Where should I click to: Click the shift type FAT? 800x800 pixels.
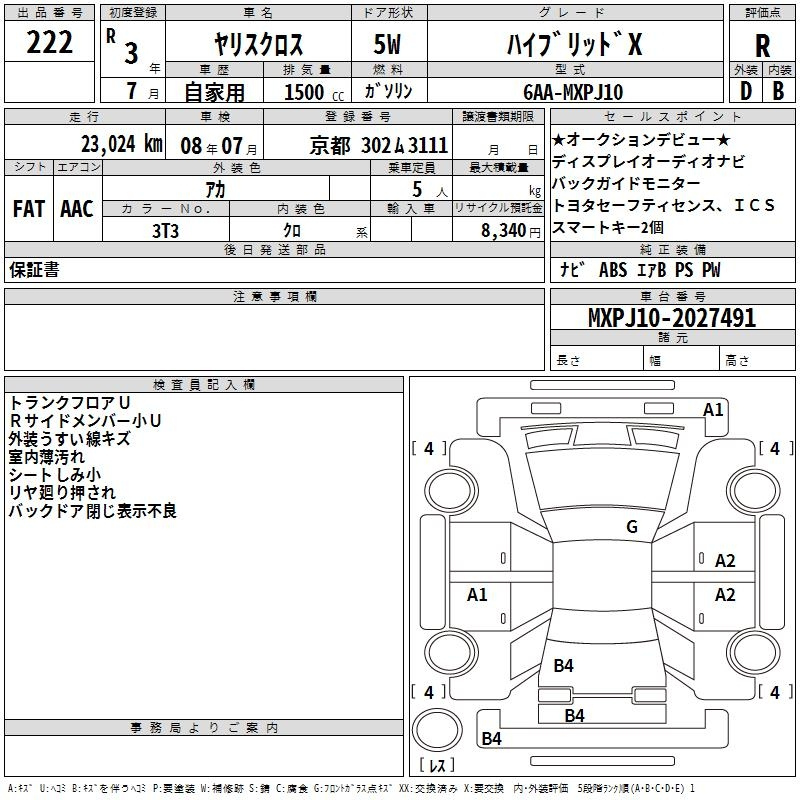29,209
